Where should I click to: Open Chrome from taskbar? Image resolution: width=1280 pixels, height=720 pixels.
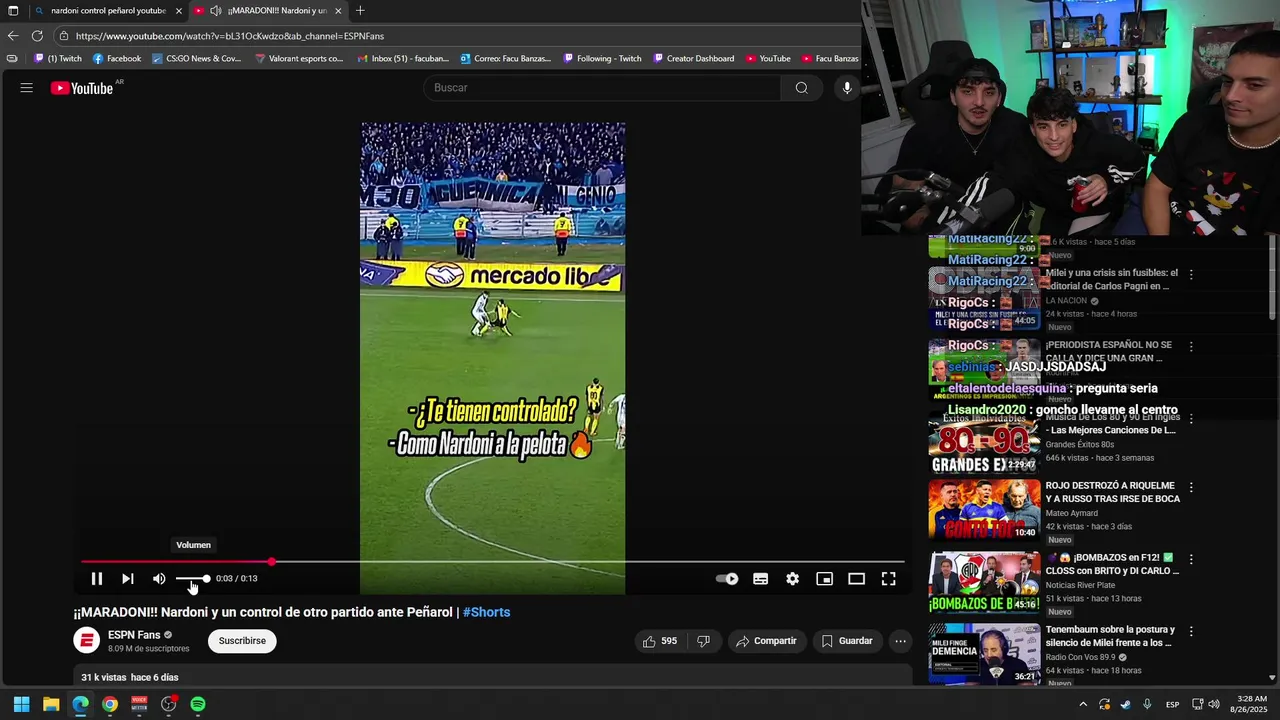(x=110, y=704)
